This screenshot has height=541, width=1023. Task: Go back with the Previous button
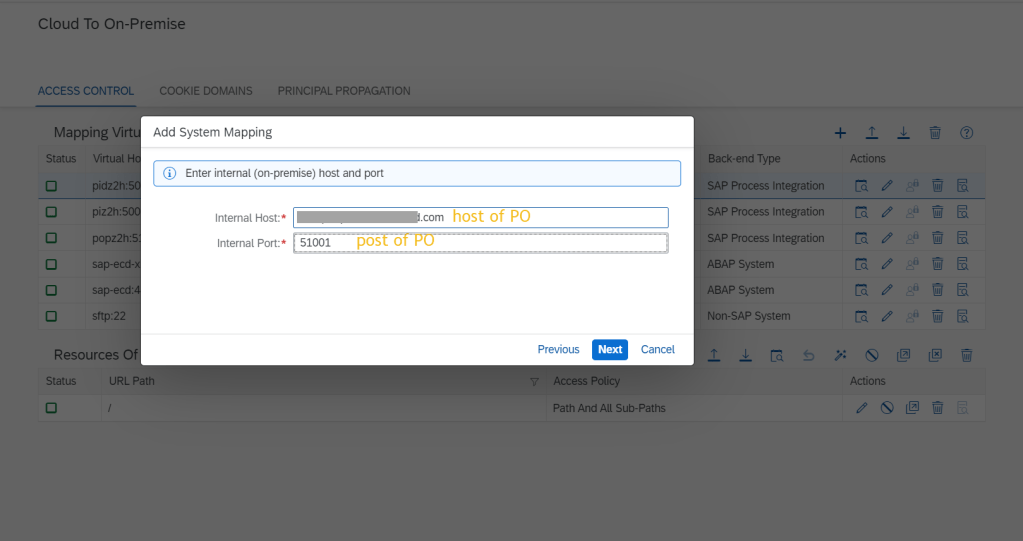tap(558, 349)
